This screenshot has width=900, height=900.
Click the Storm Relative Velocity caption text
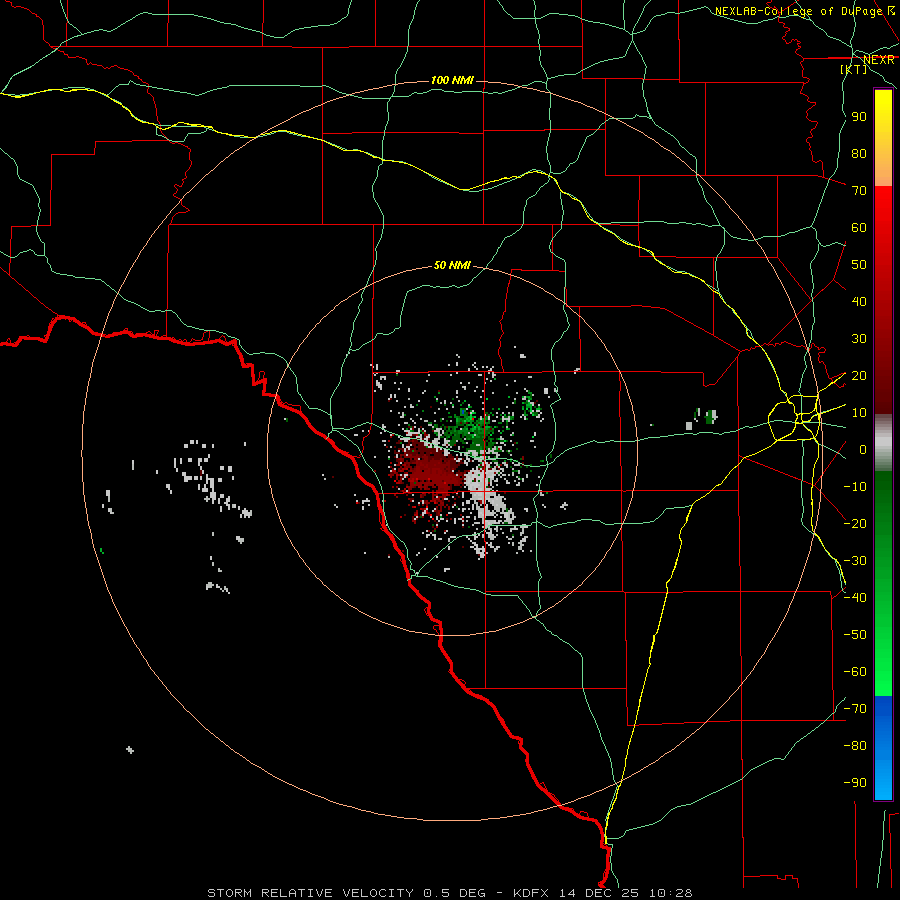(x=449, y=893)
